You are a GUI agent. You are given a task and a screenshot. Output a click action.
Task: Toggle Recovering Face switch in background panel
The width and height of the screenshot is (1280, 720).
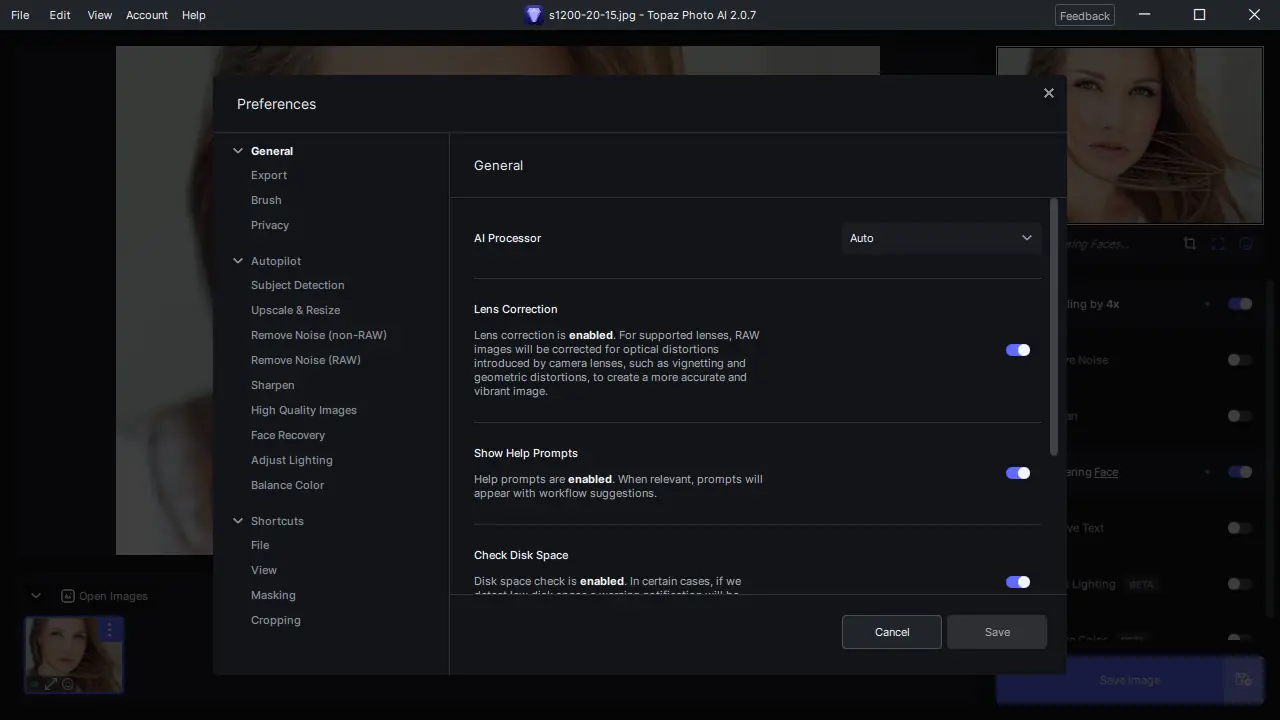1240,472
